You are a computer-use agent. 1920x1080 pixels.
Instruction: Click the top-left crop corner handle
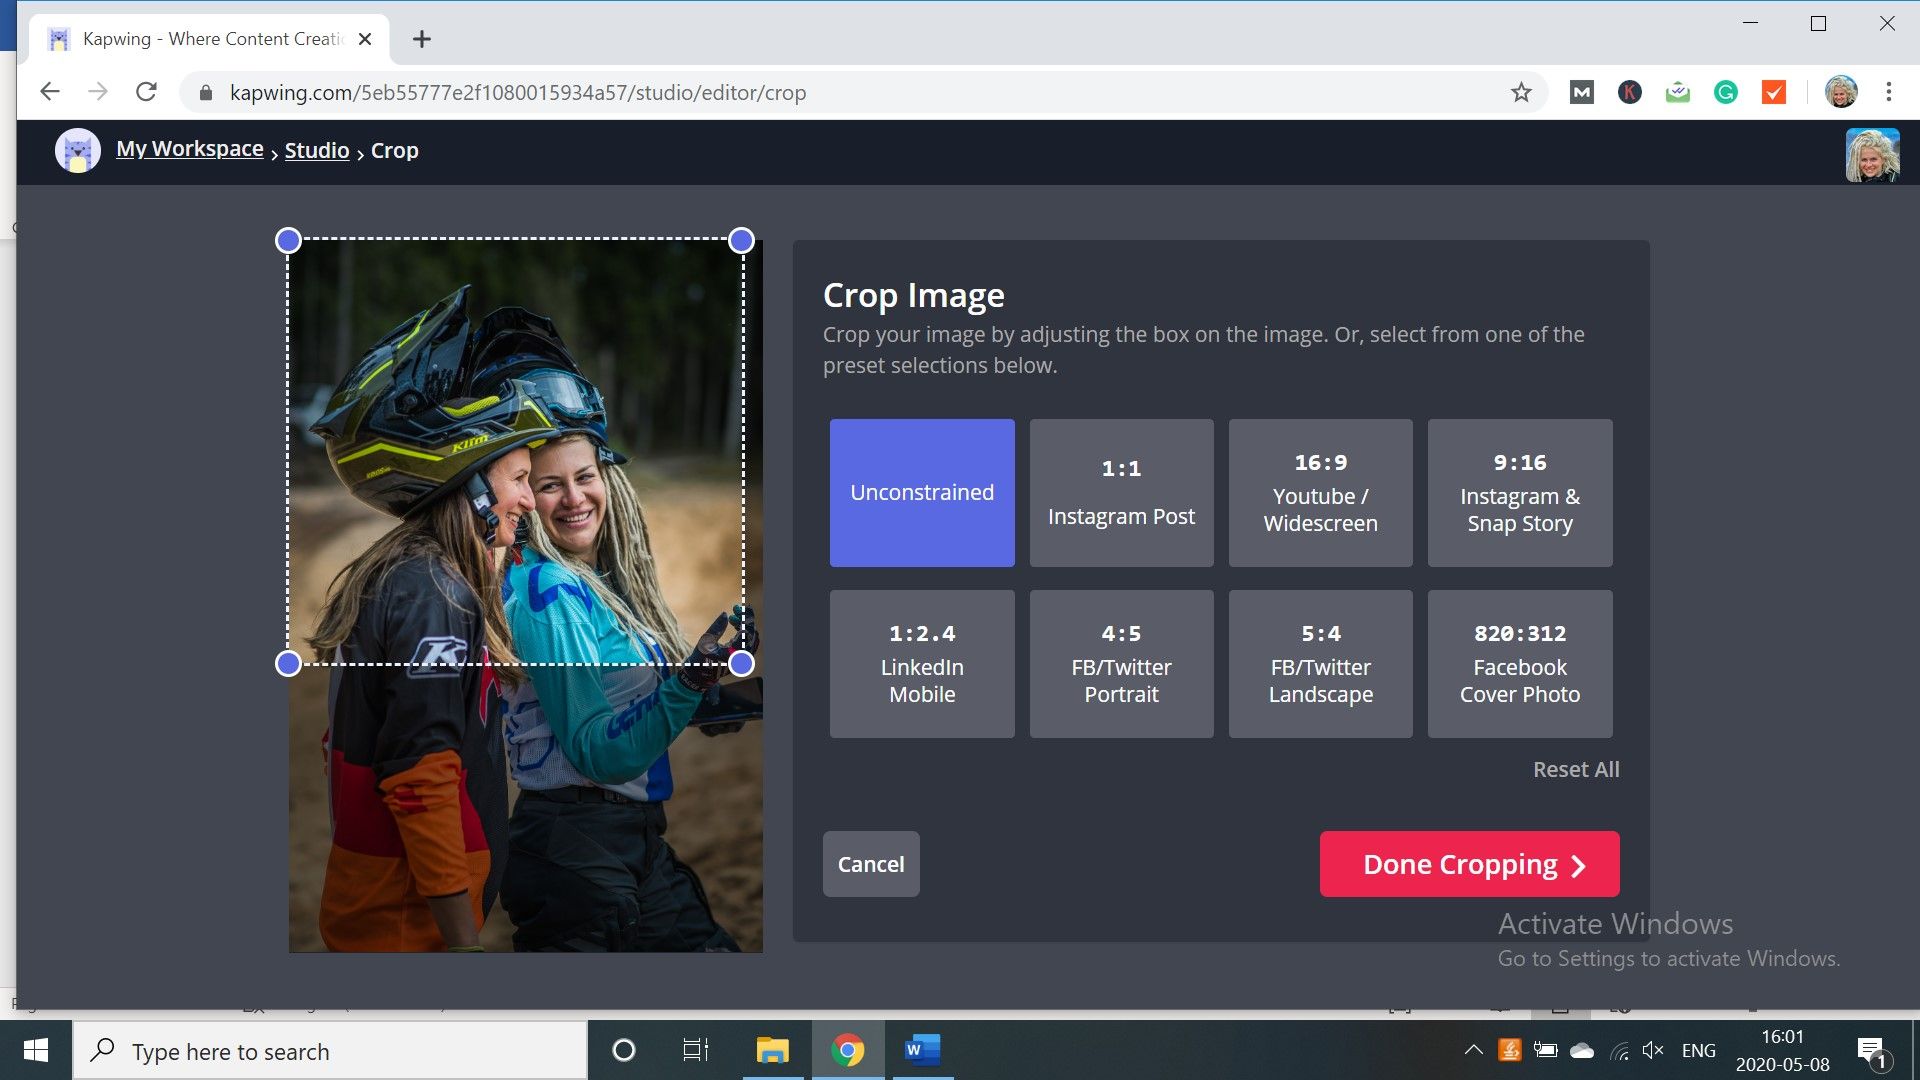click(x=288, y=240)
